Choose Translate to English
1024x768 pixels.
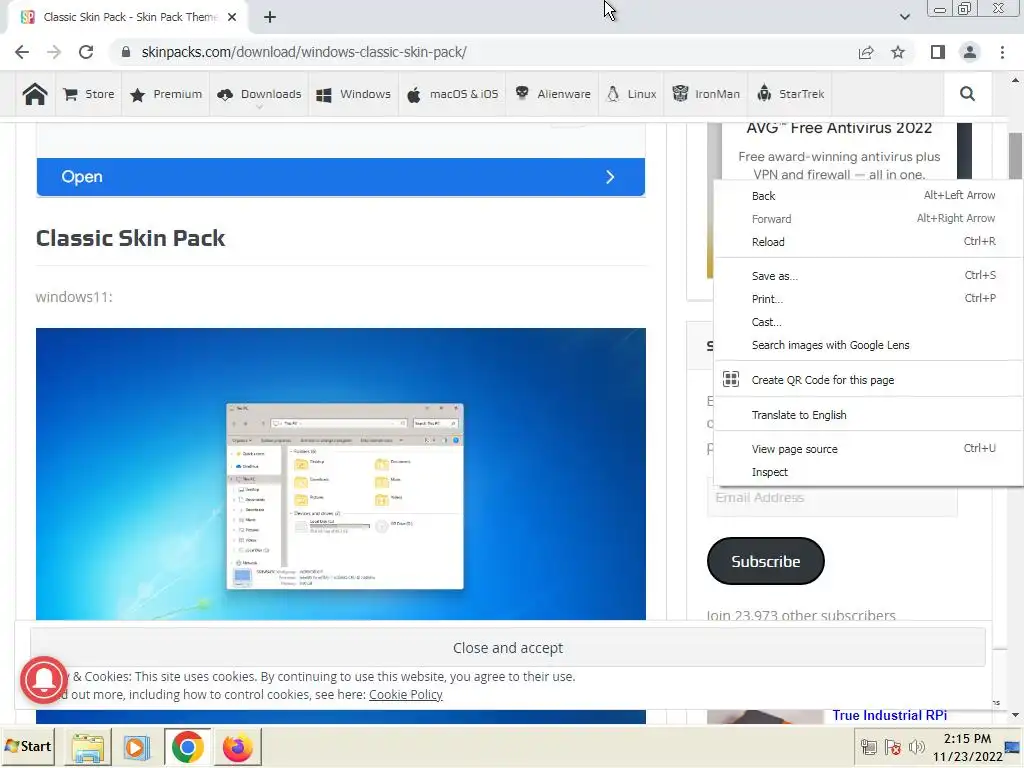[x=869, y=415]
